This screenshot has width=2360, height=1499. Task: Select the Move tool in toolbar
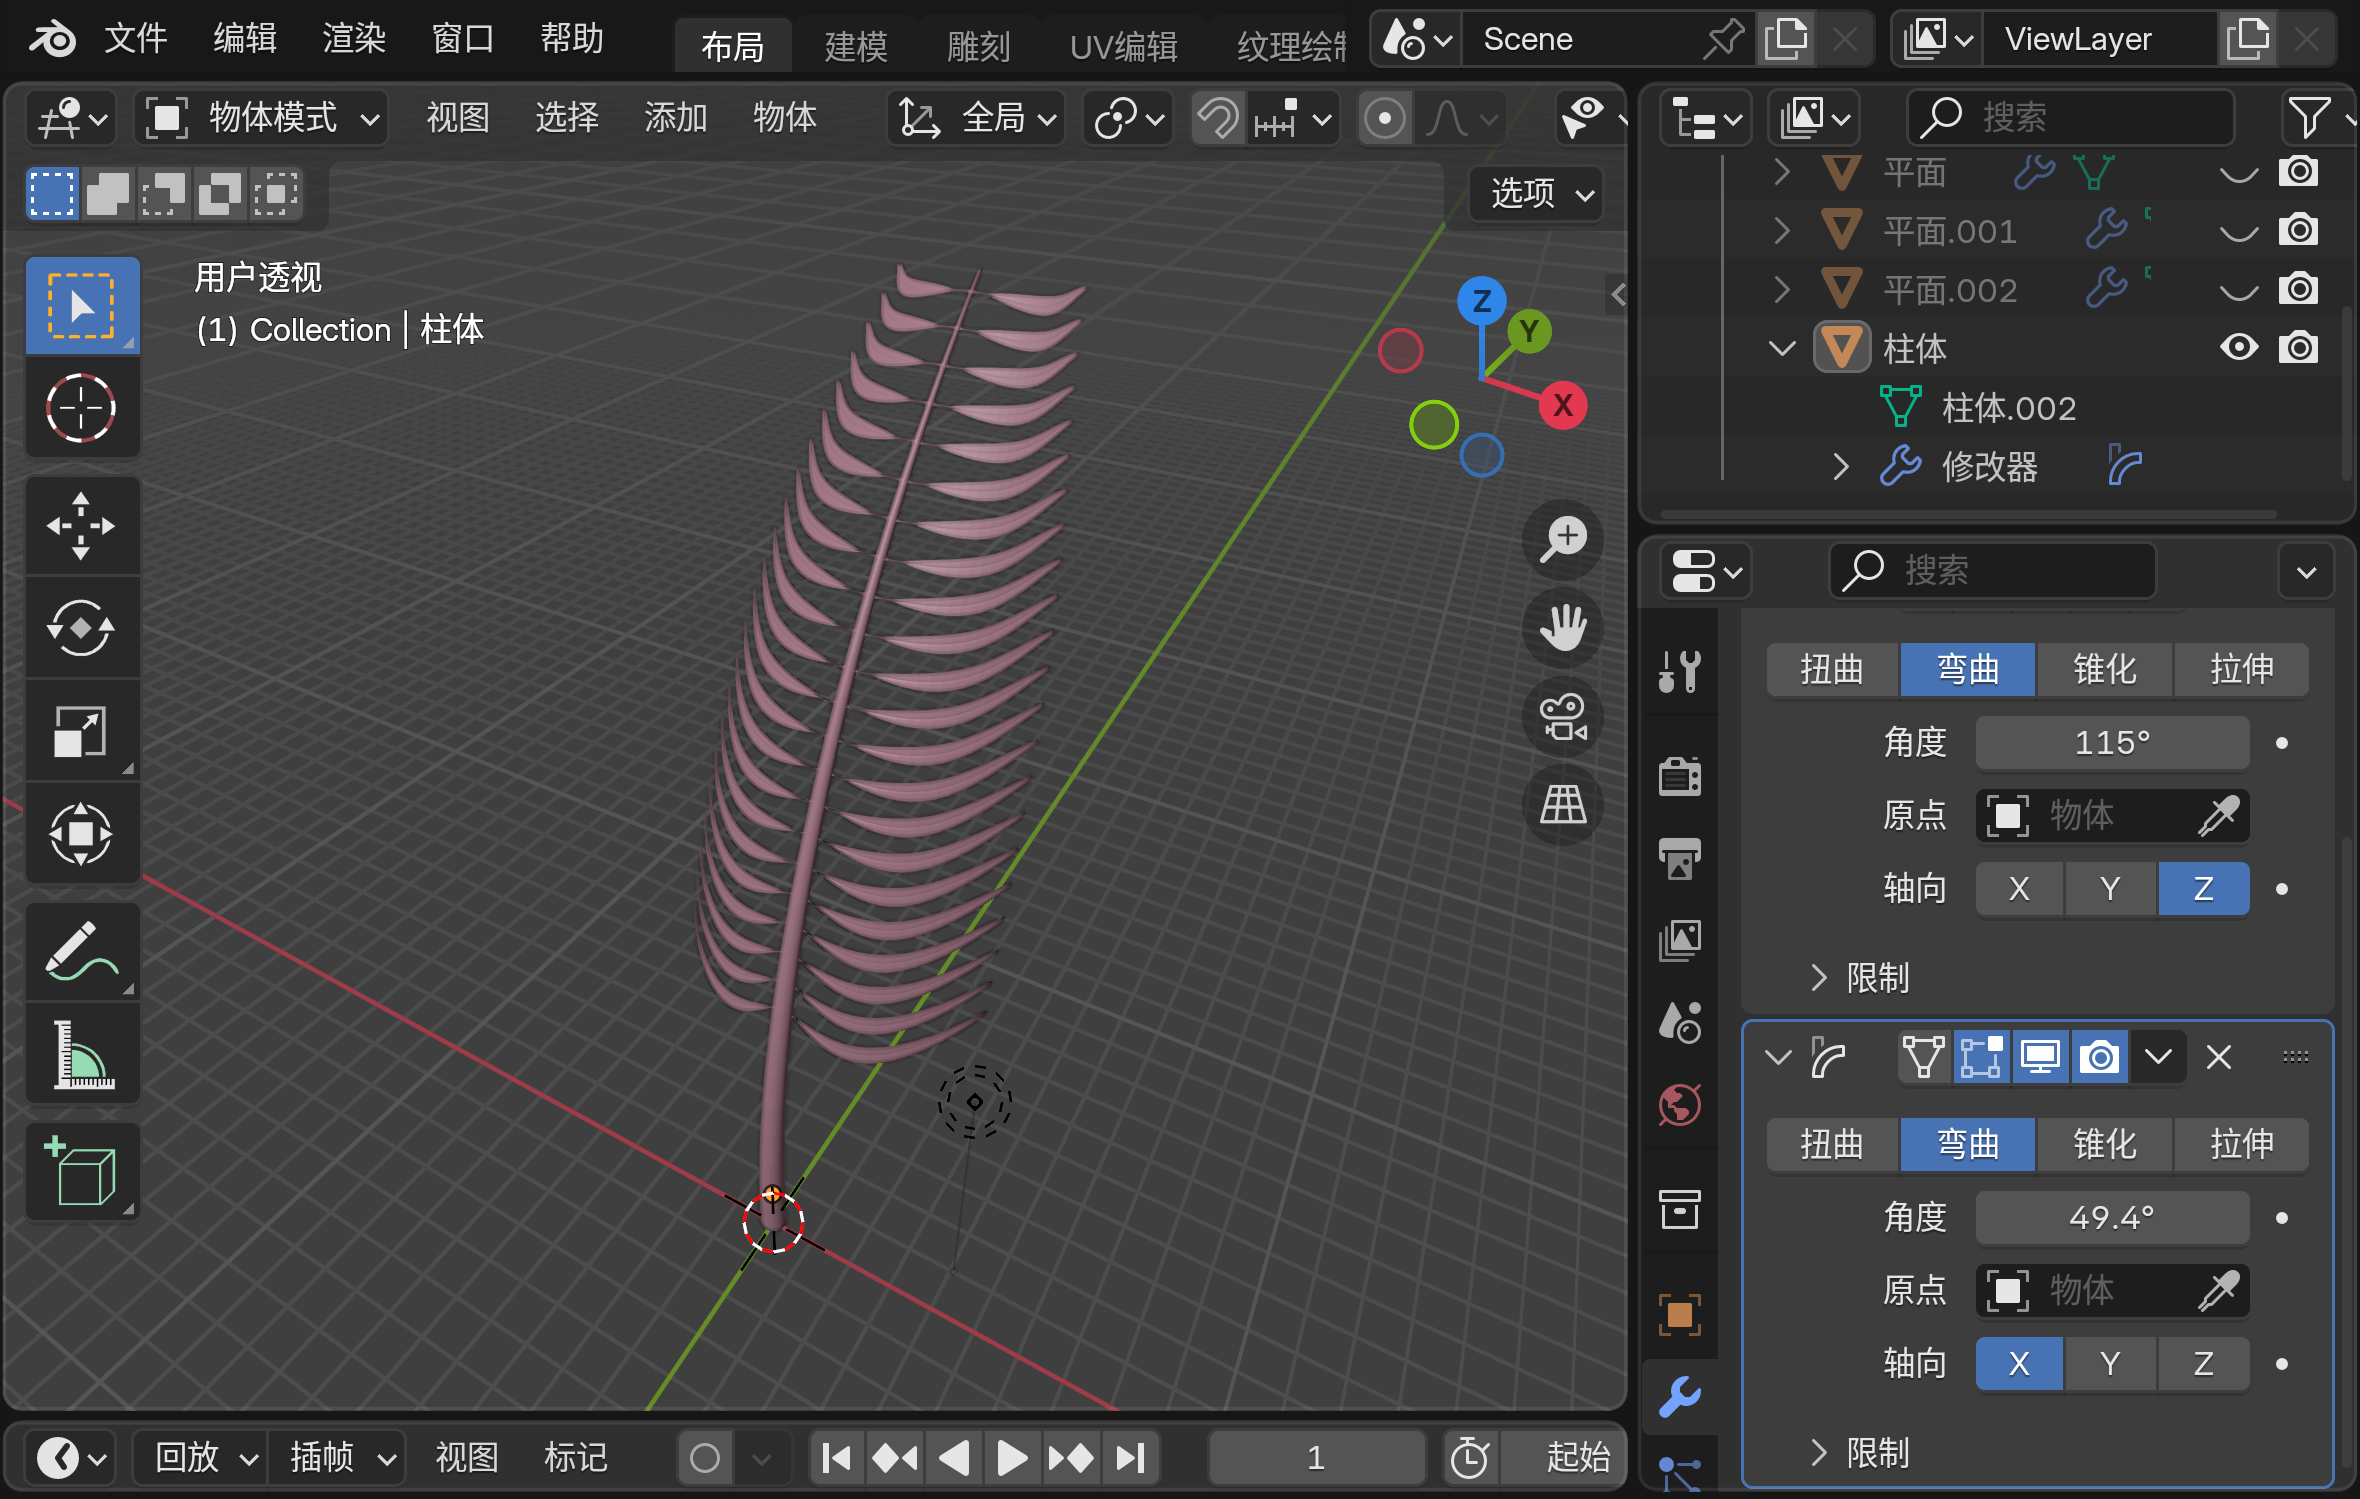[81, 526]
